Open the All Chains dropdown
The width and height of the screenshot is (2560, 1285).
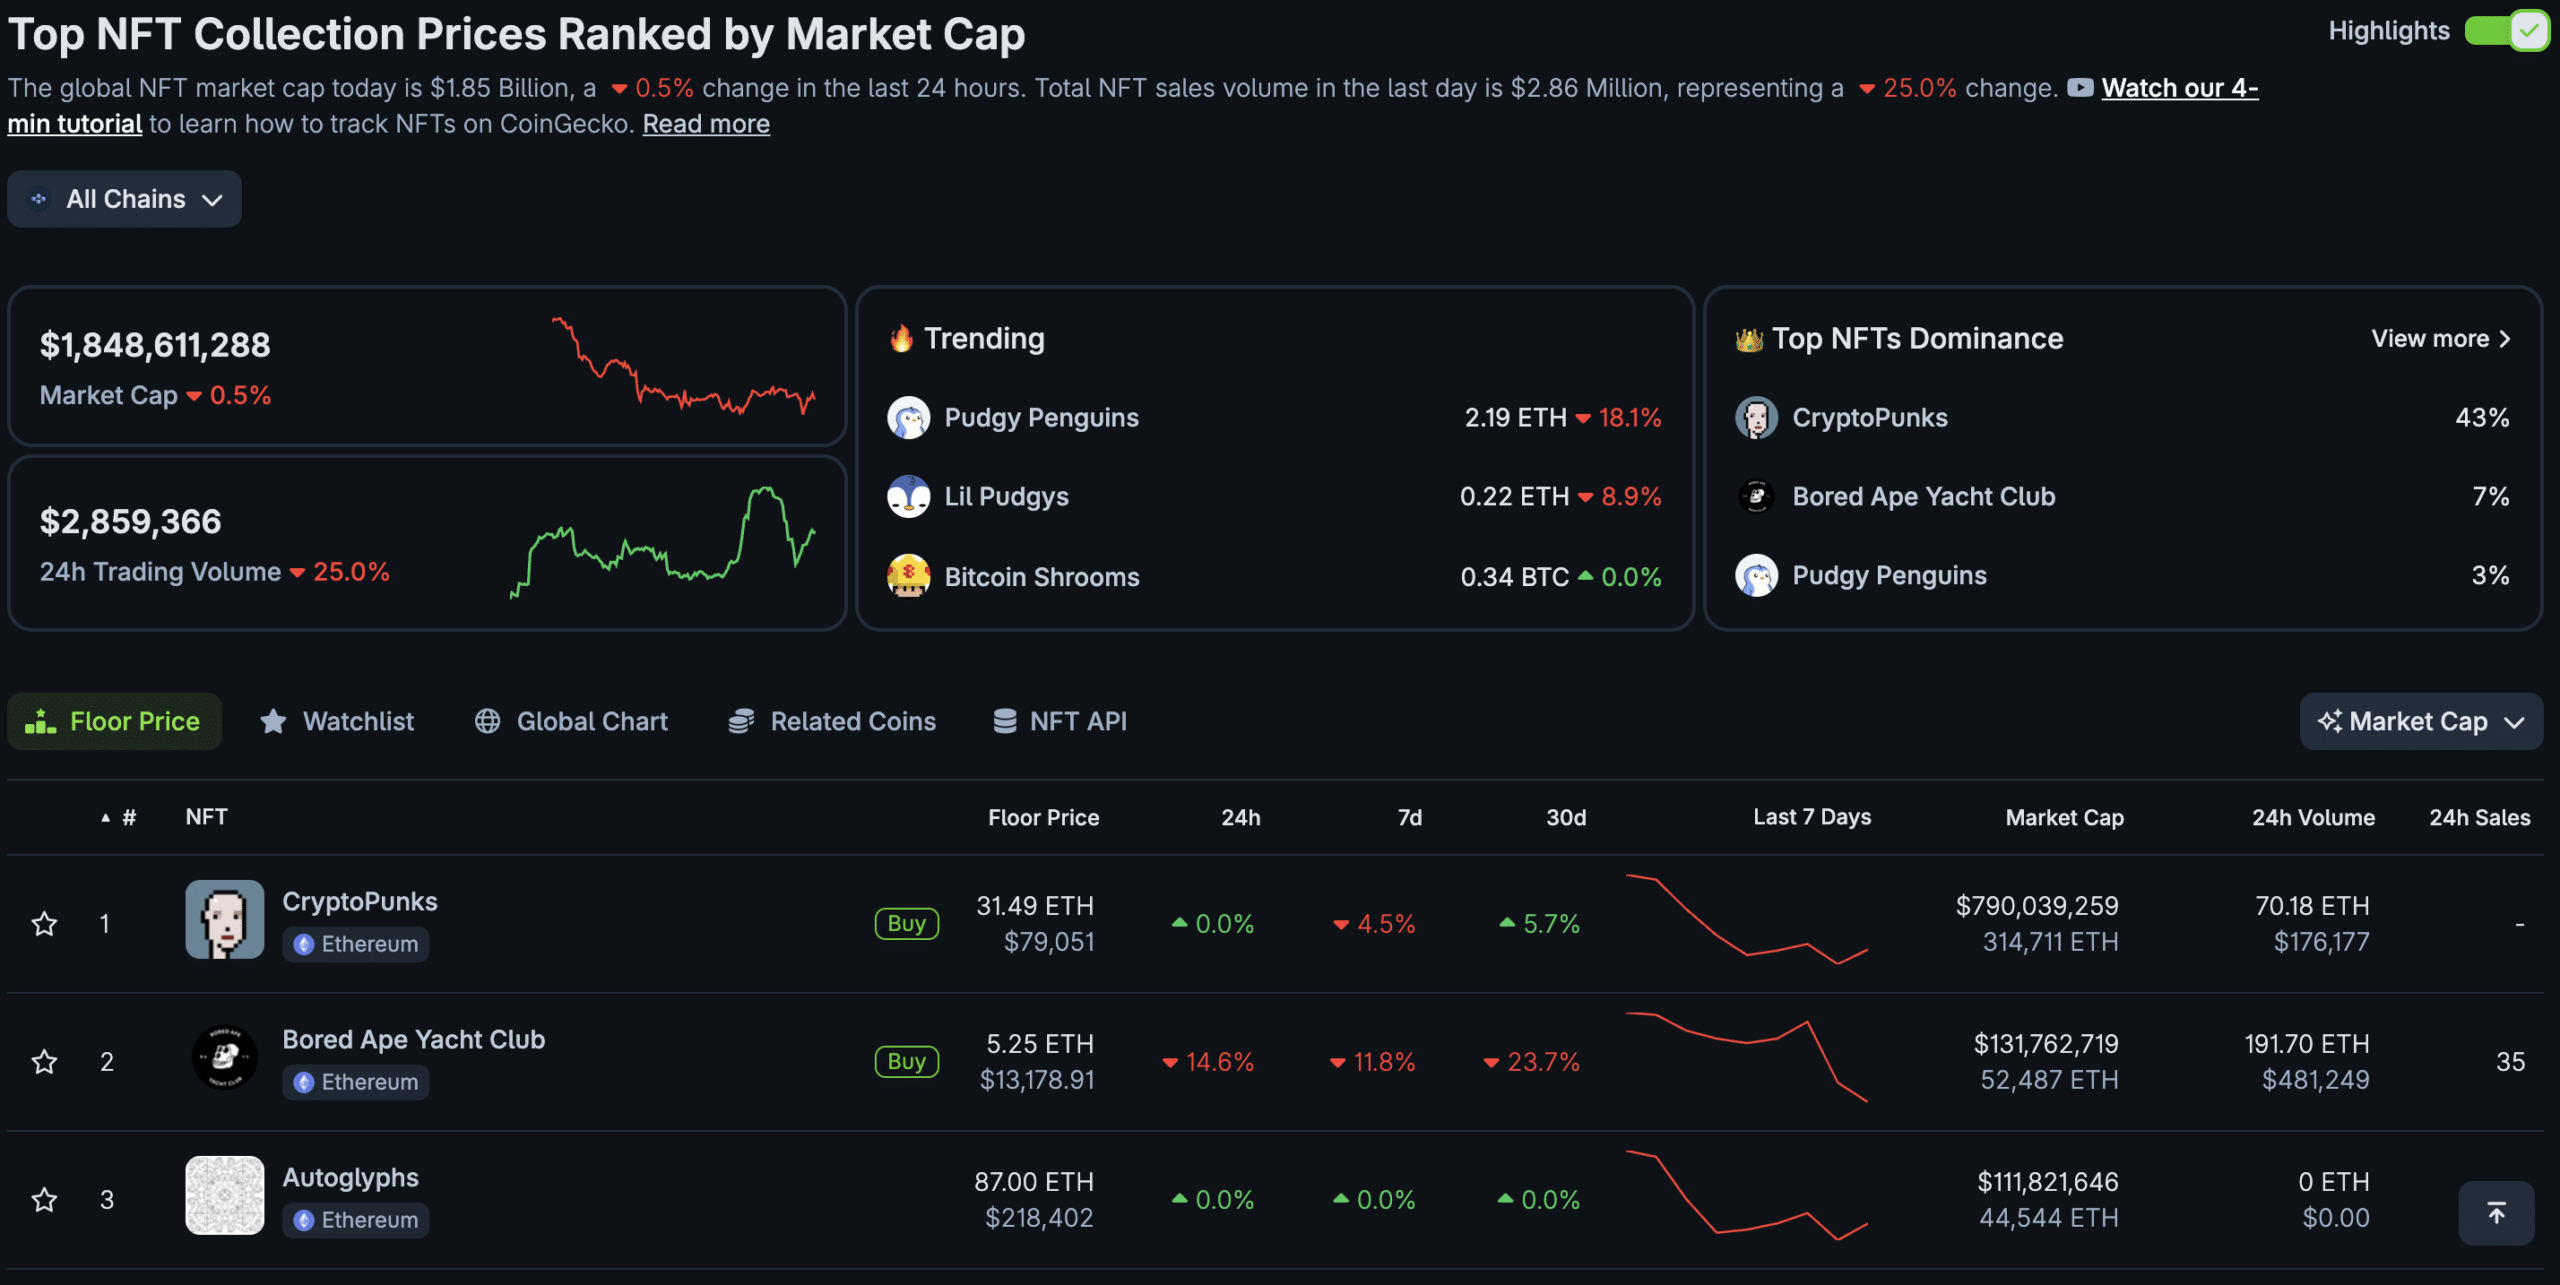coord(124,199)
